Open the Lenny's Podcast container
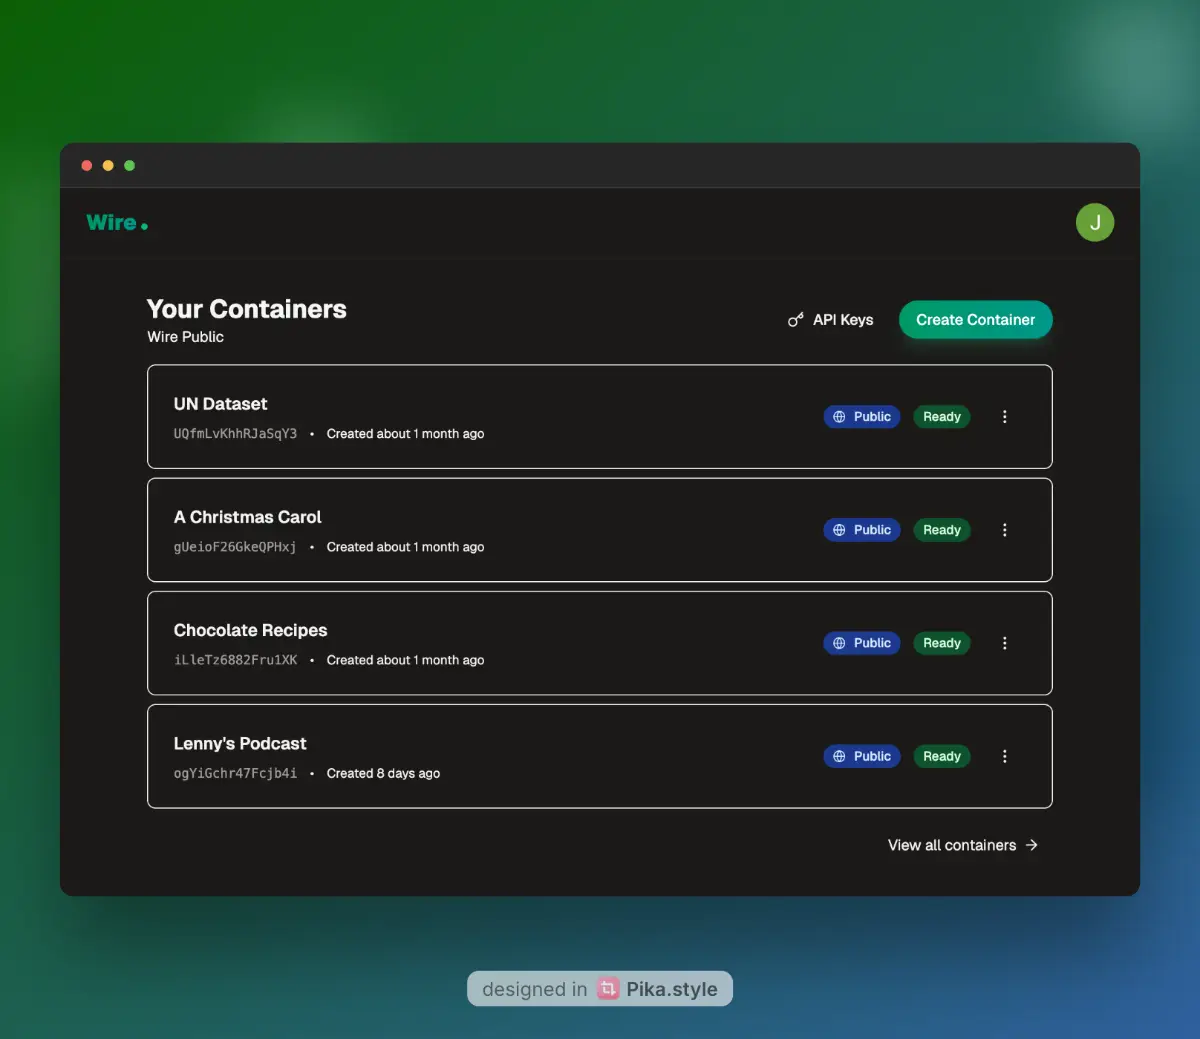 pos(240,743)
